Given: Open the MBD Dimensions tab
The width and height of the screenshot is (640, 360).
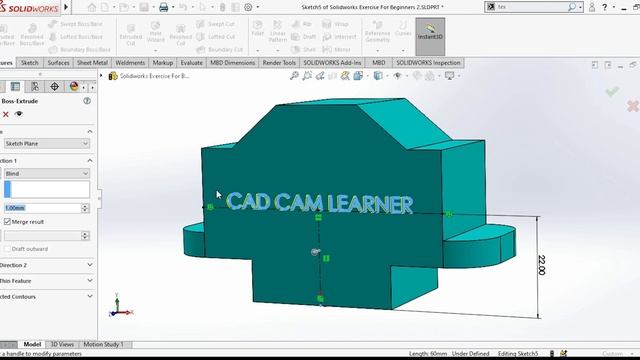Looking at the screenshot, I should tap(233, 62).
